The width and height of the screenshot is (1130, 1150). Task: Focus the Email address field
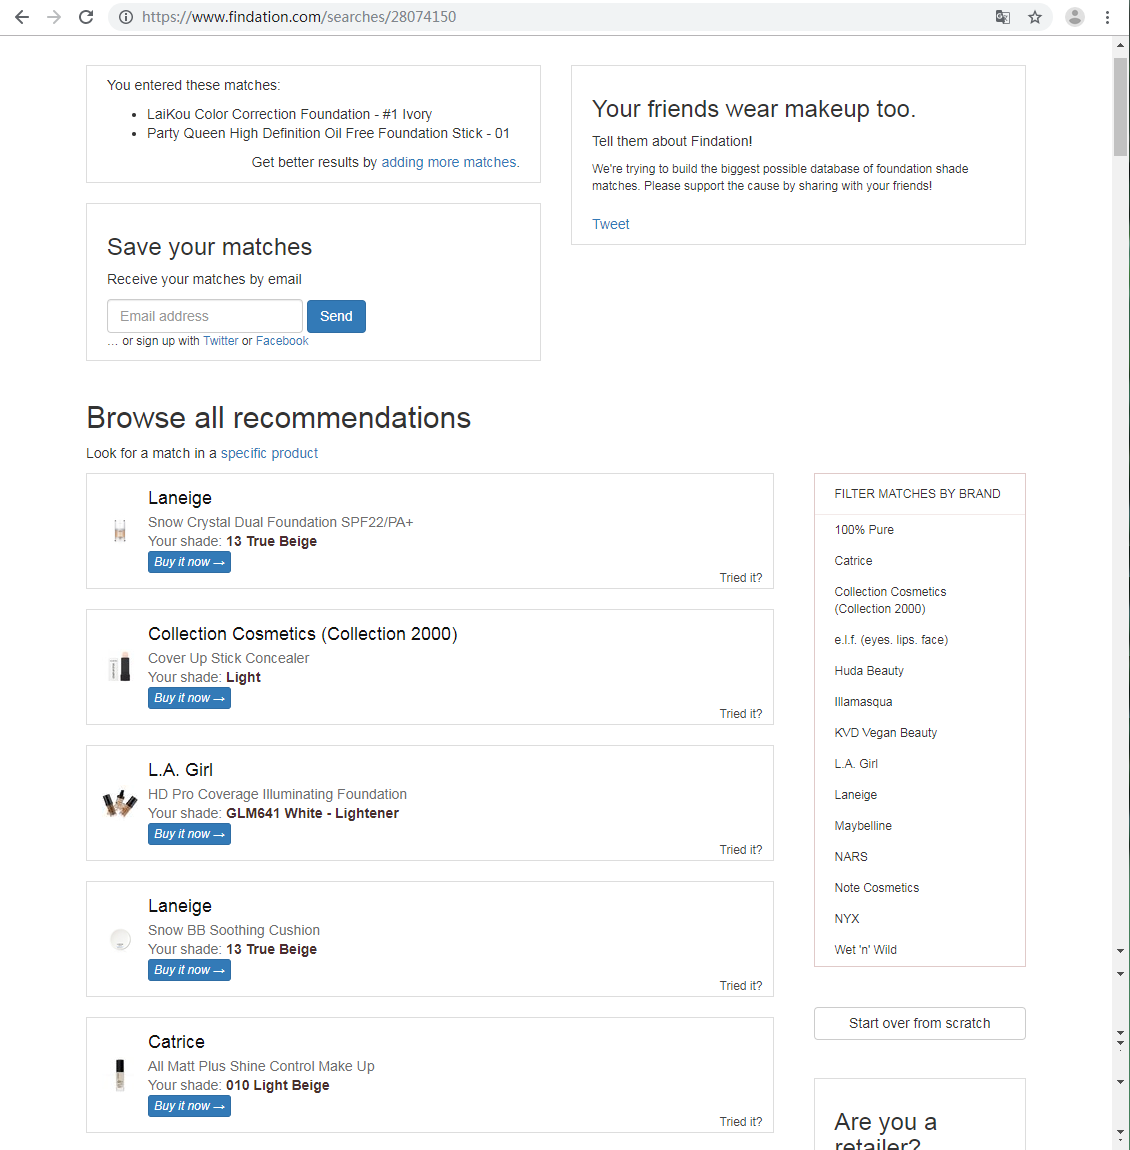click(205, 316)
